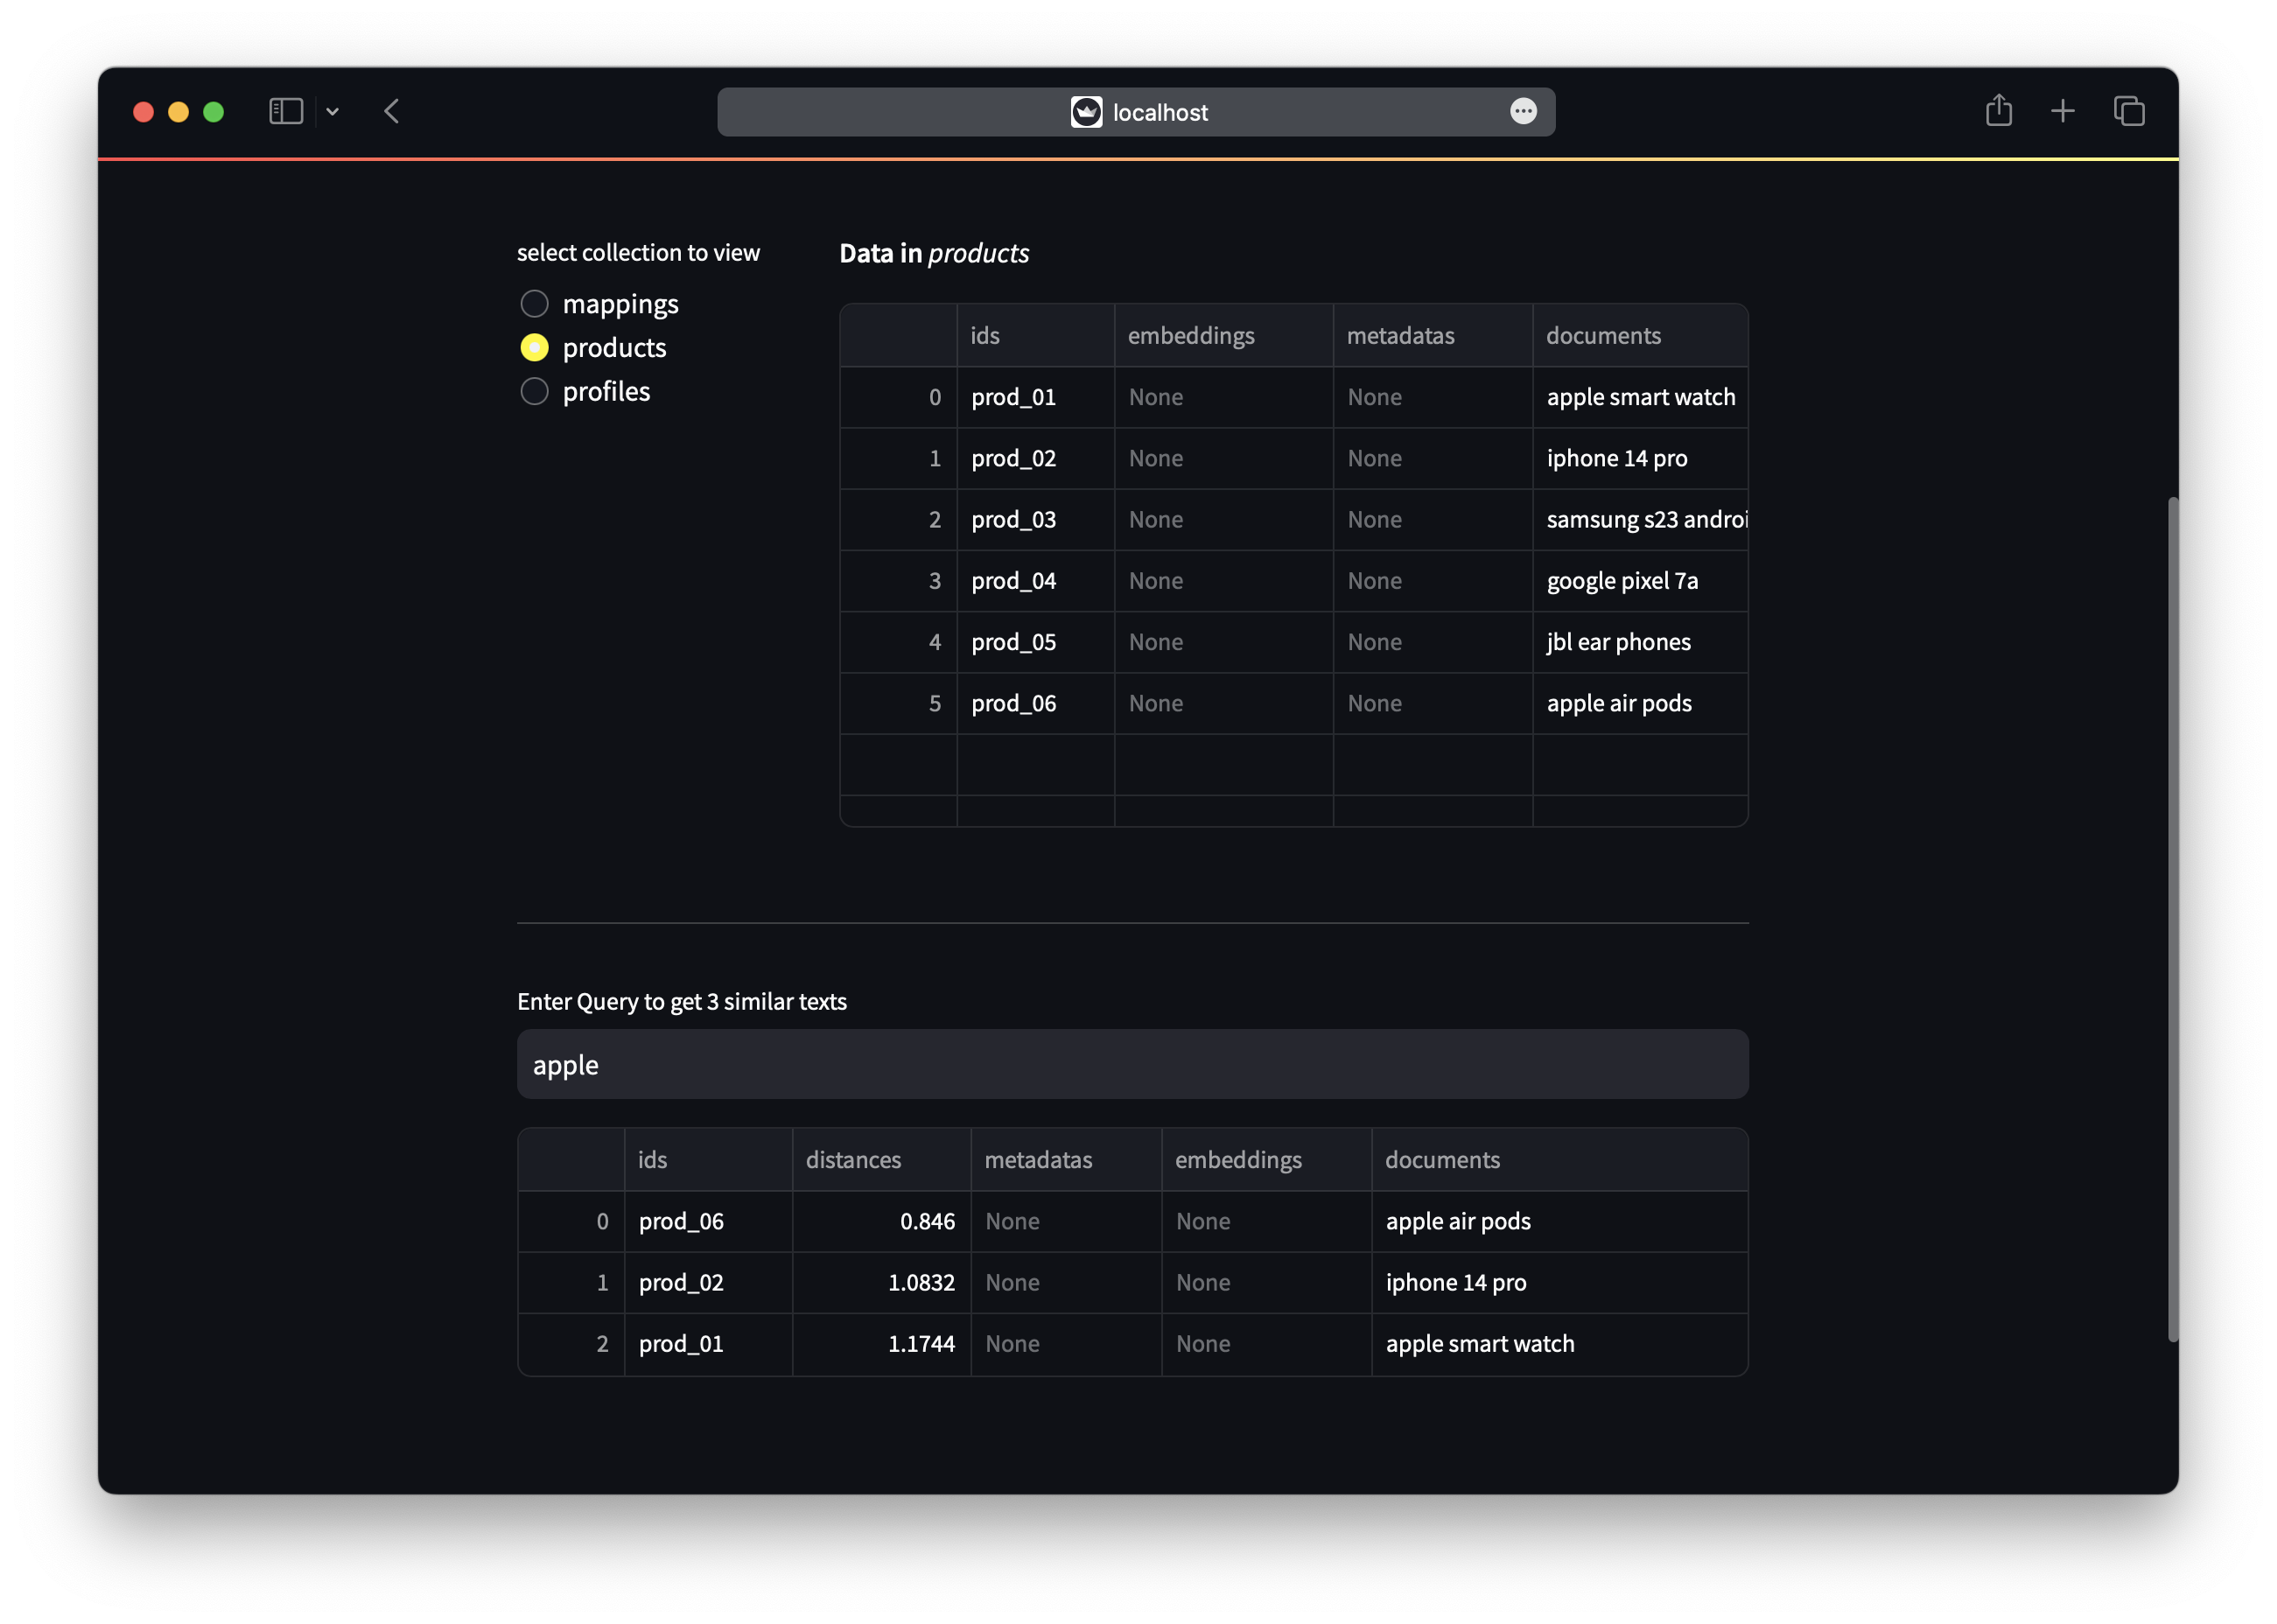
Task: Sort by ids column in products table
Action: pyautogui.click(x=1035, y=336)
